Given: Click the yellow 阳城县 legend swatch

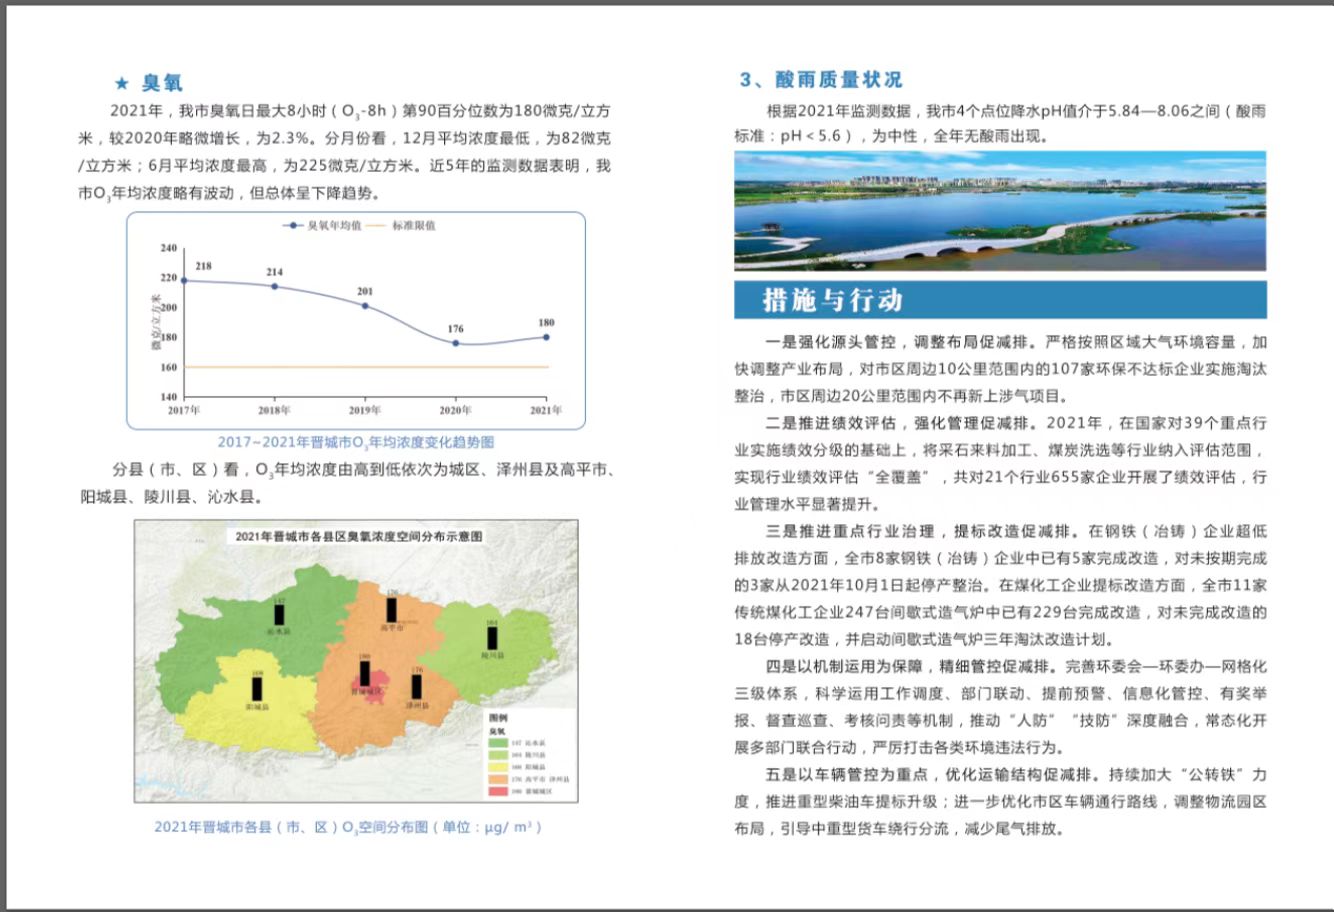Looking at the screenshot, I should (x=497, y=765).
